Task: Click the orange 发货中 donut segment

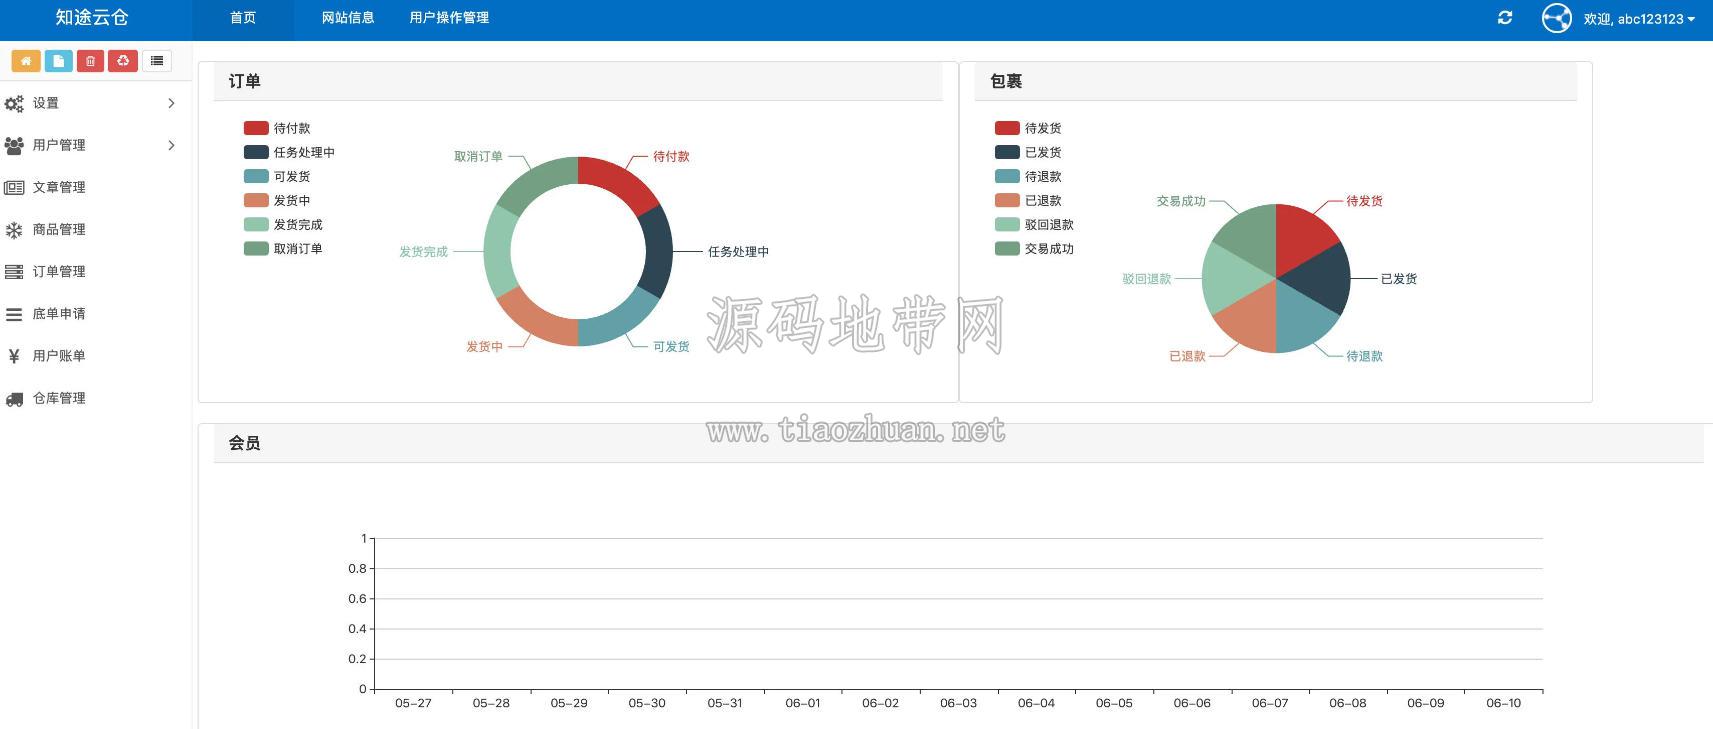Action: (536, 322)
